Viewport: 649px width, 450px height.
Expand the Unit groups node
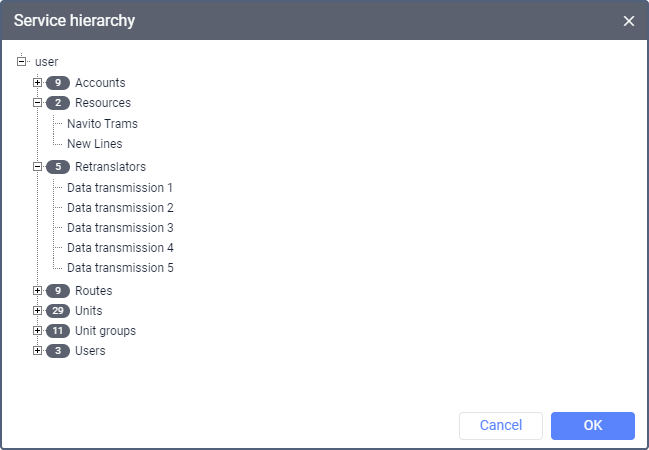pos(38,330)
